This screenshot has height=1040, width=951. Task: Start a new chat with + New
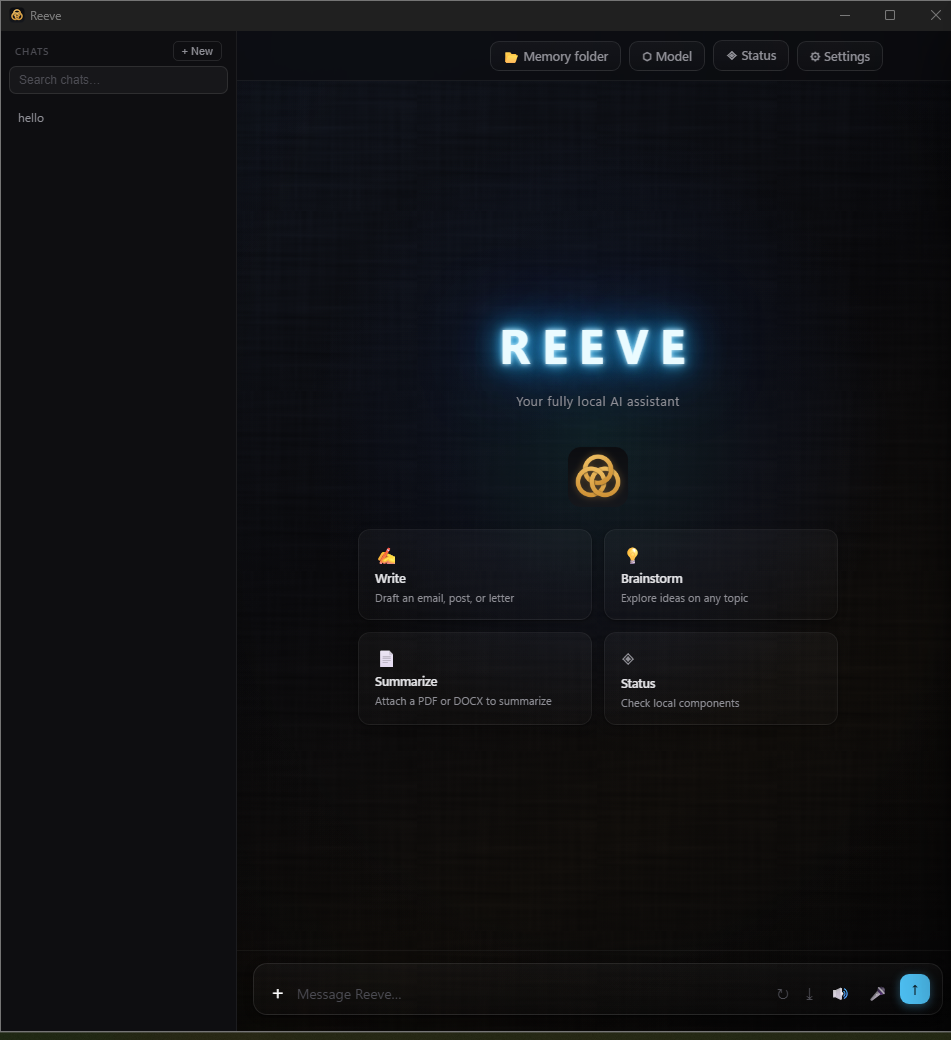pos(197,51)
